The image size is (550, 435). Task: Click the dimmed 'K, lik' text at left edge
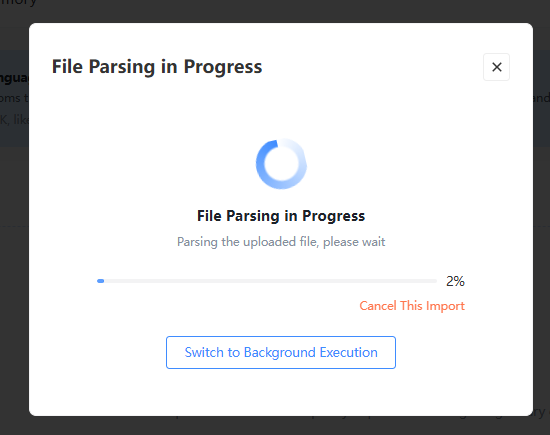(14, 120)
